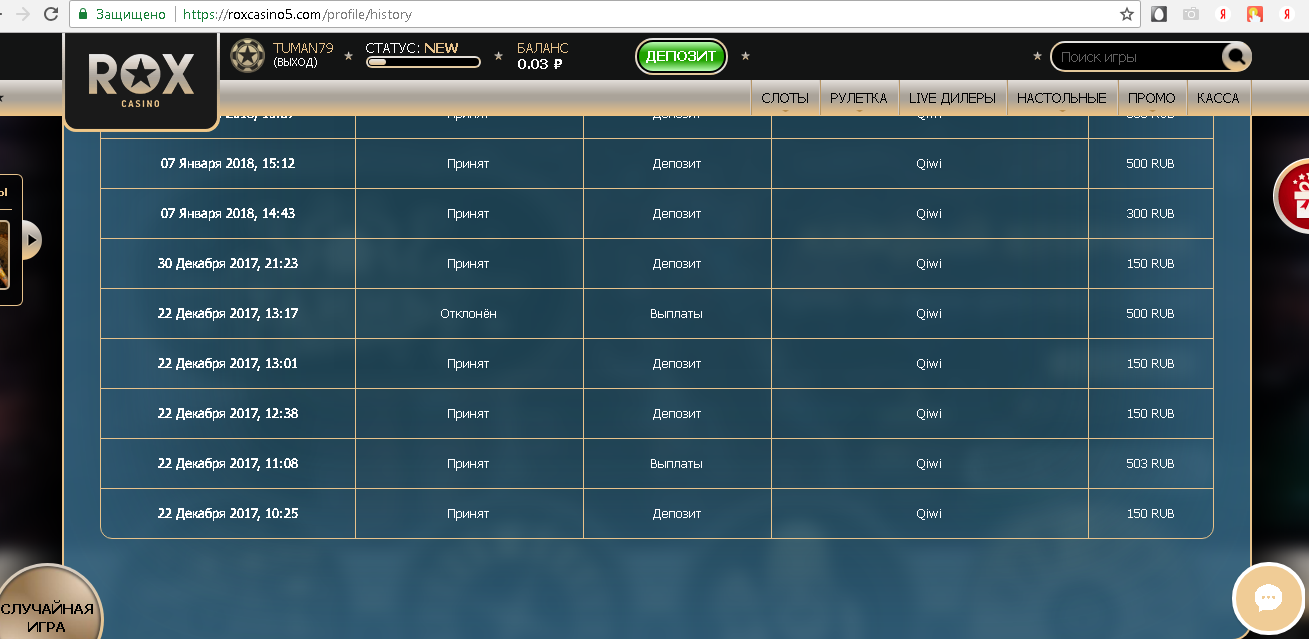The width and height of the screenshot is (1309, 639).
Task: Click 150 RUB in the 22 Декабря 10:25 row
Action: coord(1150,513)
